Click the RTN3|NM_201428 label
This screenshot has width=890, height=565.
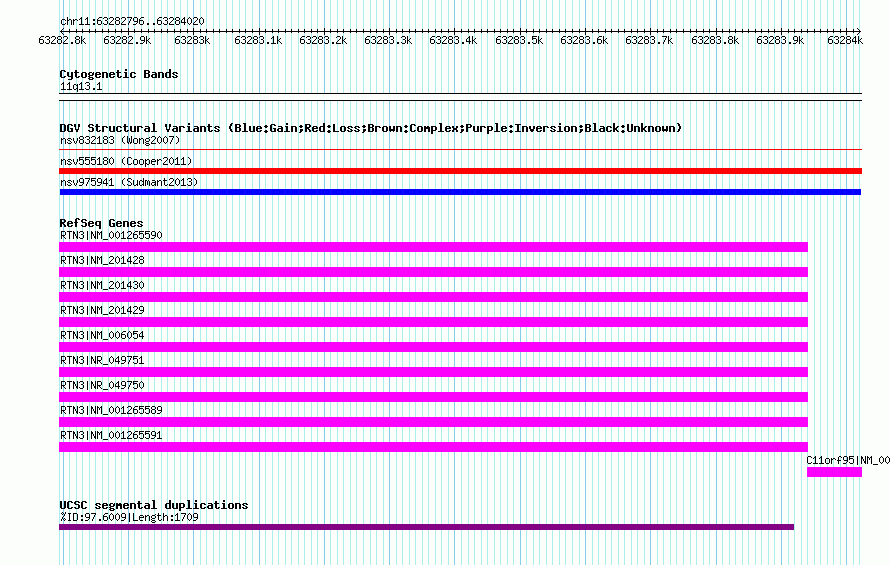[102, 260]
